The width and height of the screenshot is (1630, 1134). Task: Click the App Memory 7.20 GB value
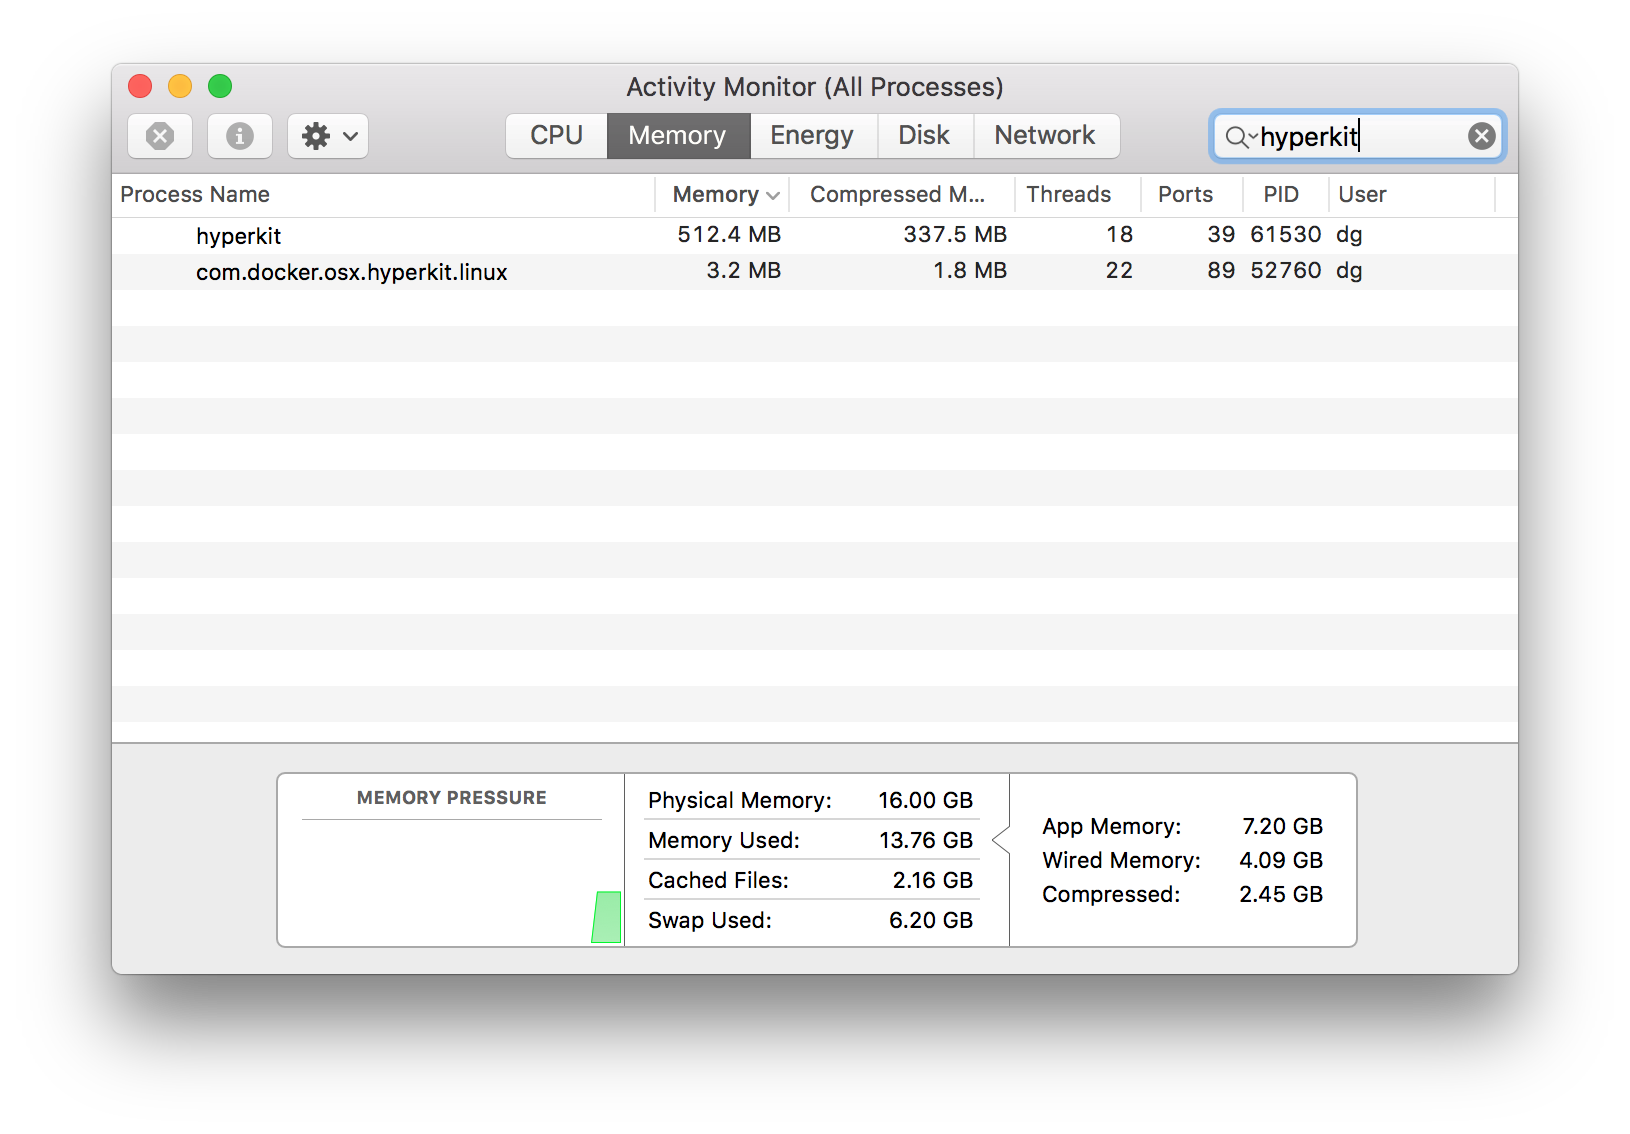tap(1282, 827)
